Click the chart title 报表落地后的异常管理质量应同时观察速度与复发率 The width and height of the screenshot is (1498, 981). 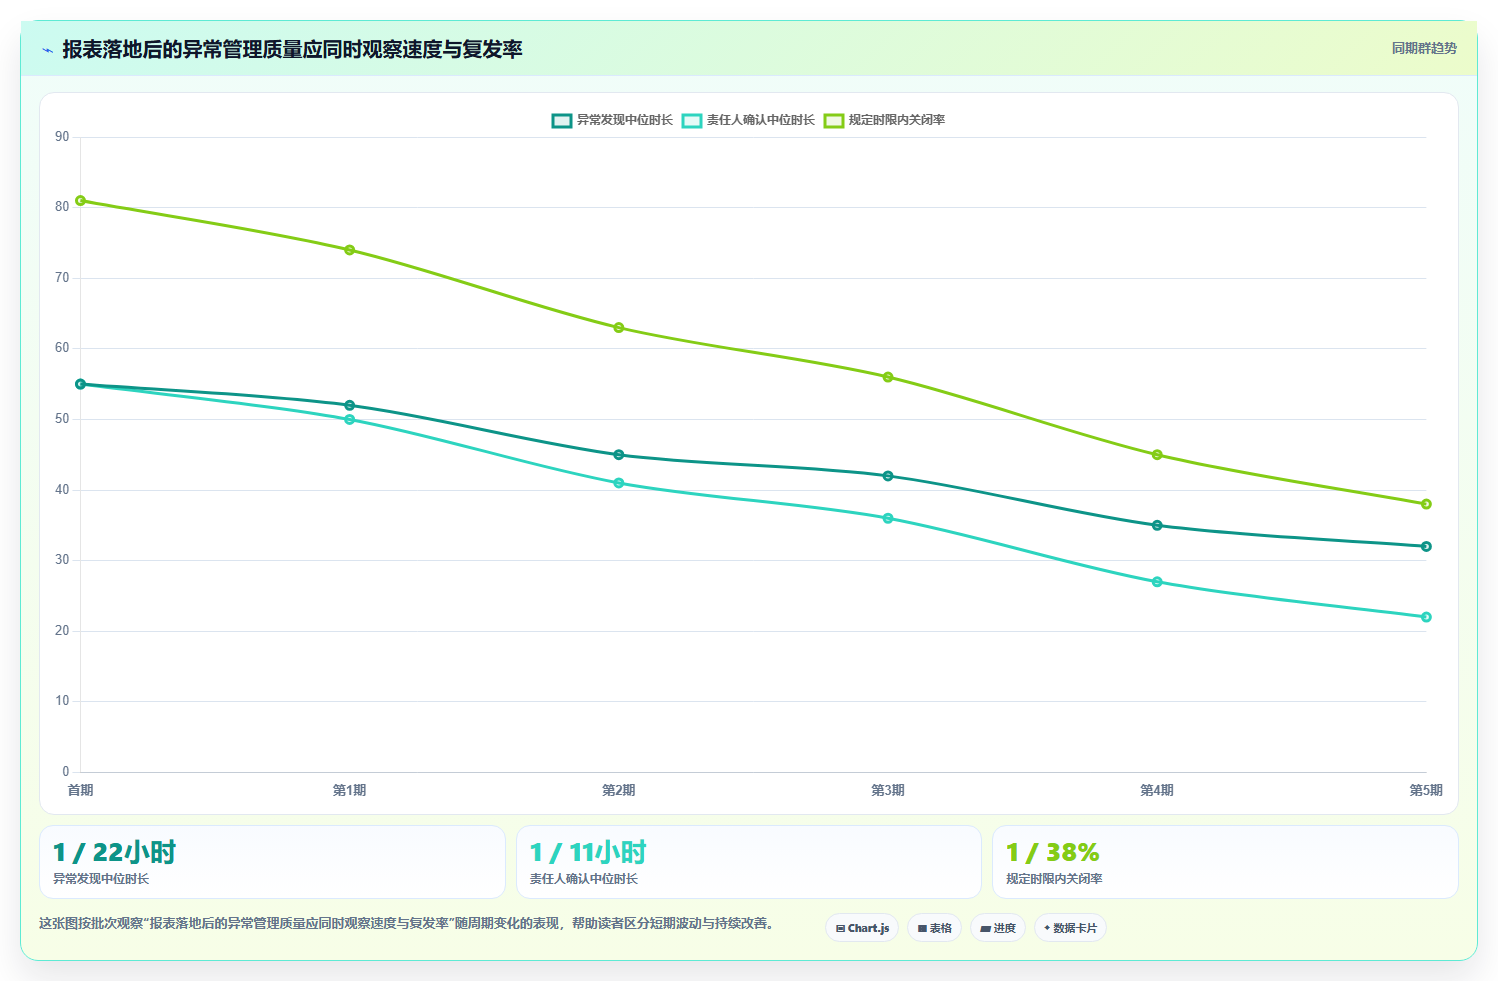click(x=292, y=50)
